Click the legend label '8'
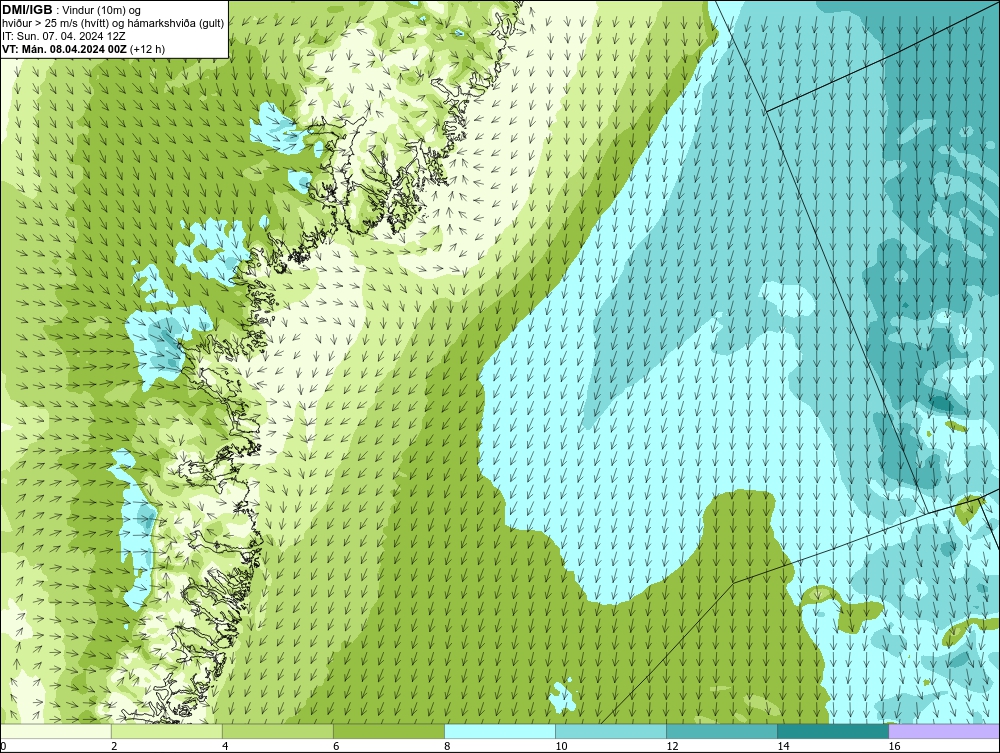The height and width of the screenshot is (753, 1000). 446,746
